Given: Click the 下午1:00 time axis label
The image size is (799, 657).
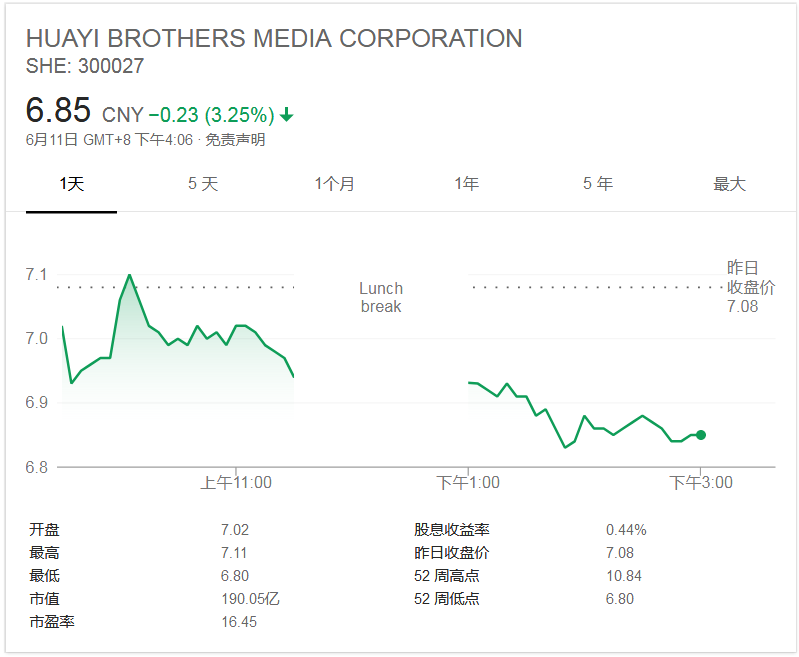Looking at the screenshot, I should coord(468,483).
